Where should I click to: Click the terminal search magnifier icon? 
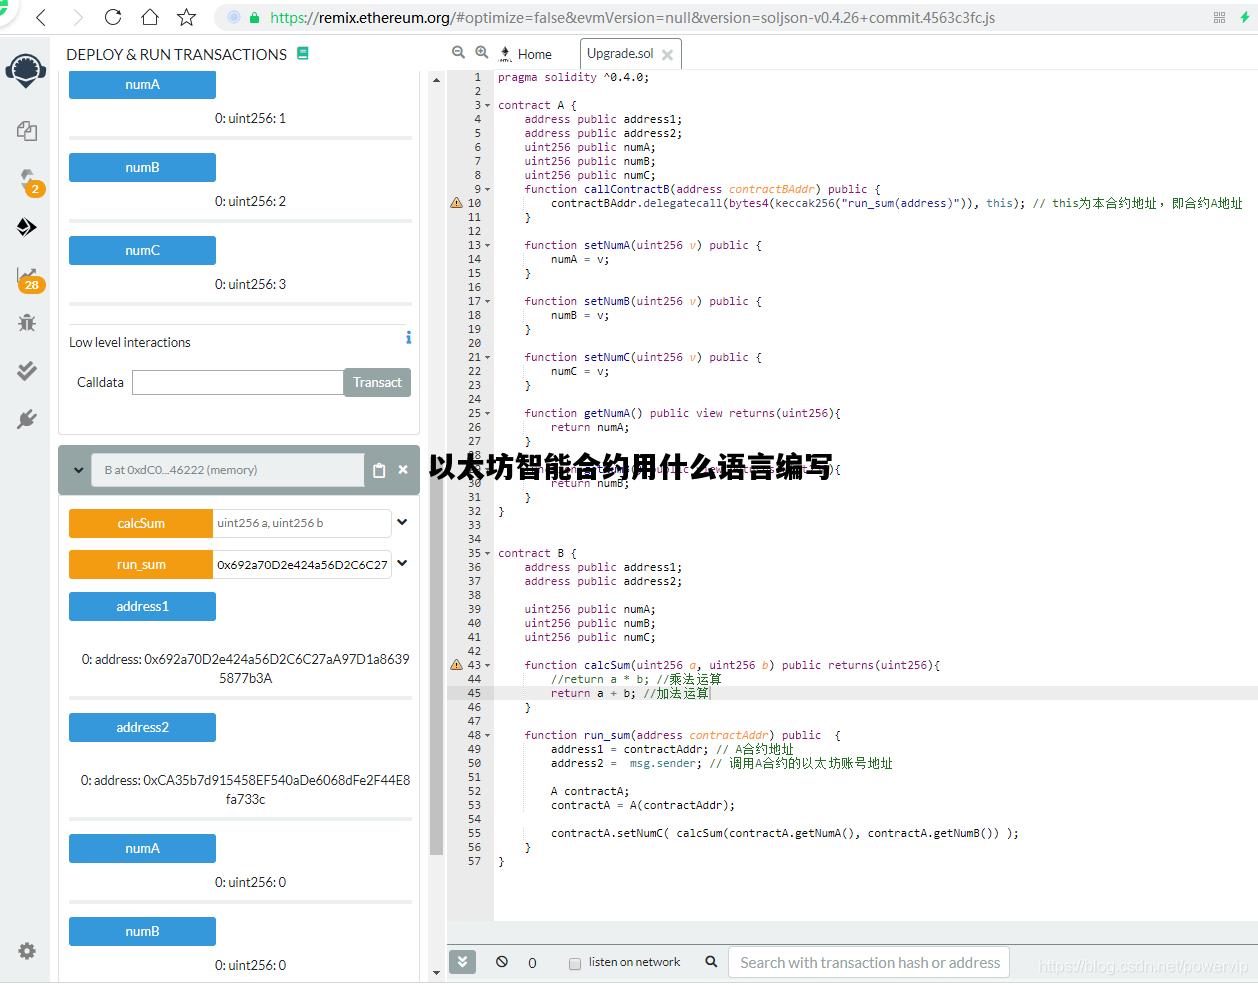coord(711,962)
